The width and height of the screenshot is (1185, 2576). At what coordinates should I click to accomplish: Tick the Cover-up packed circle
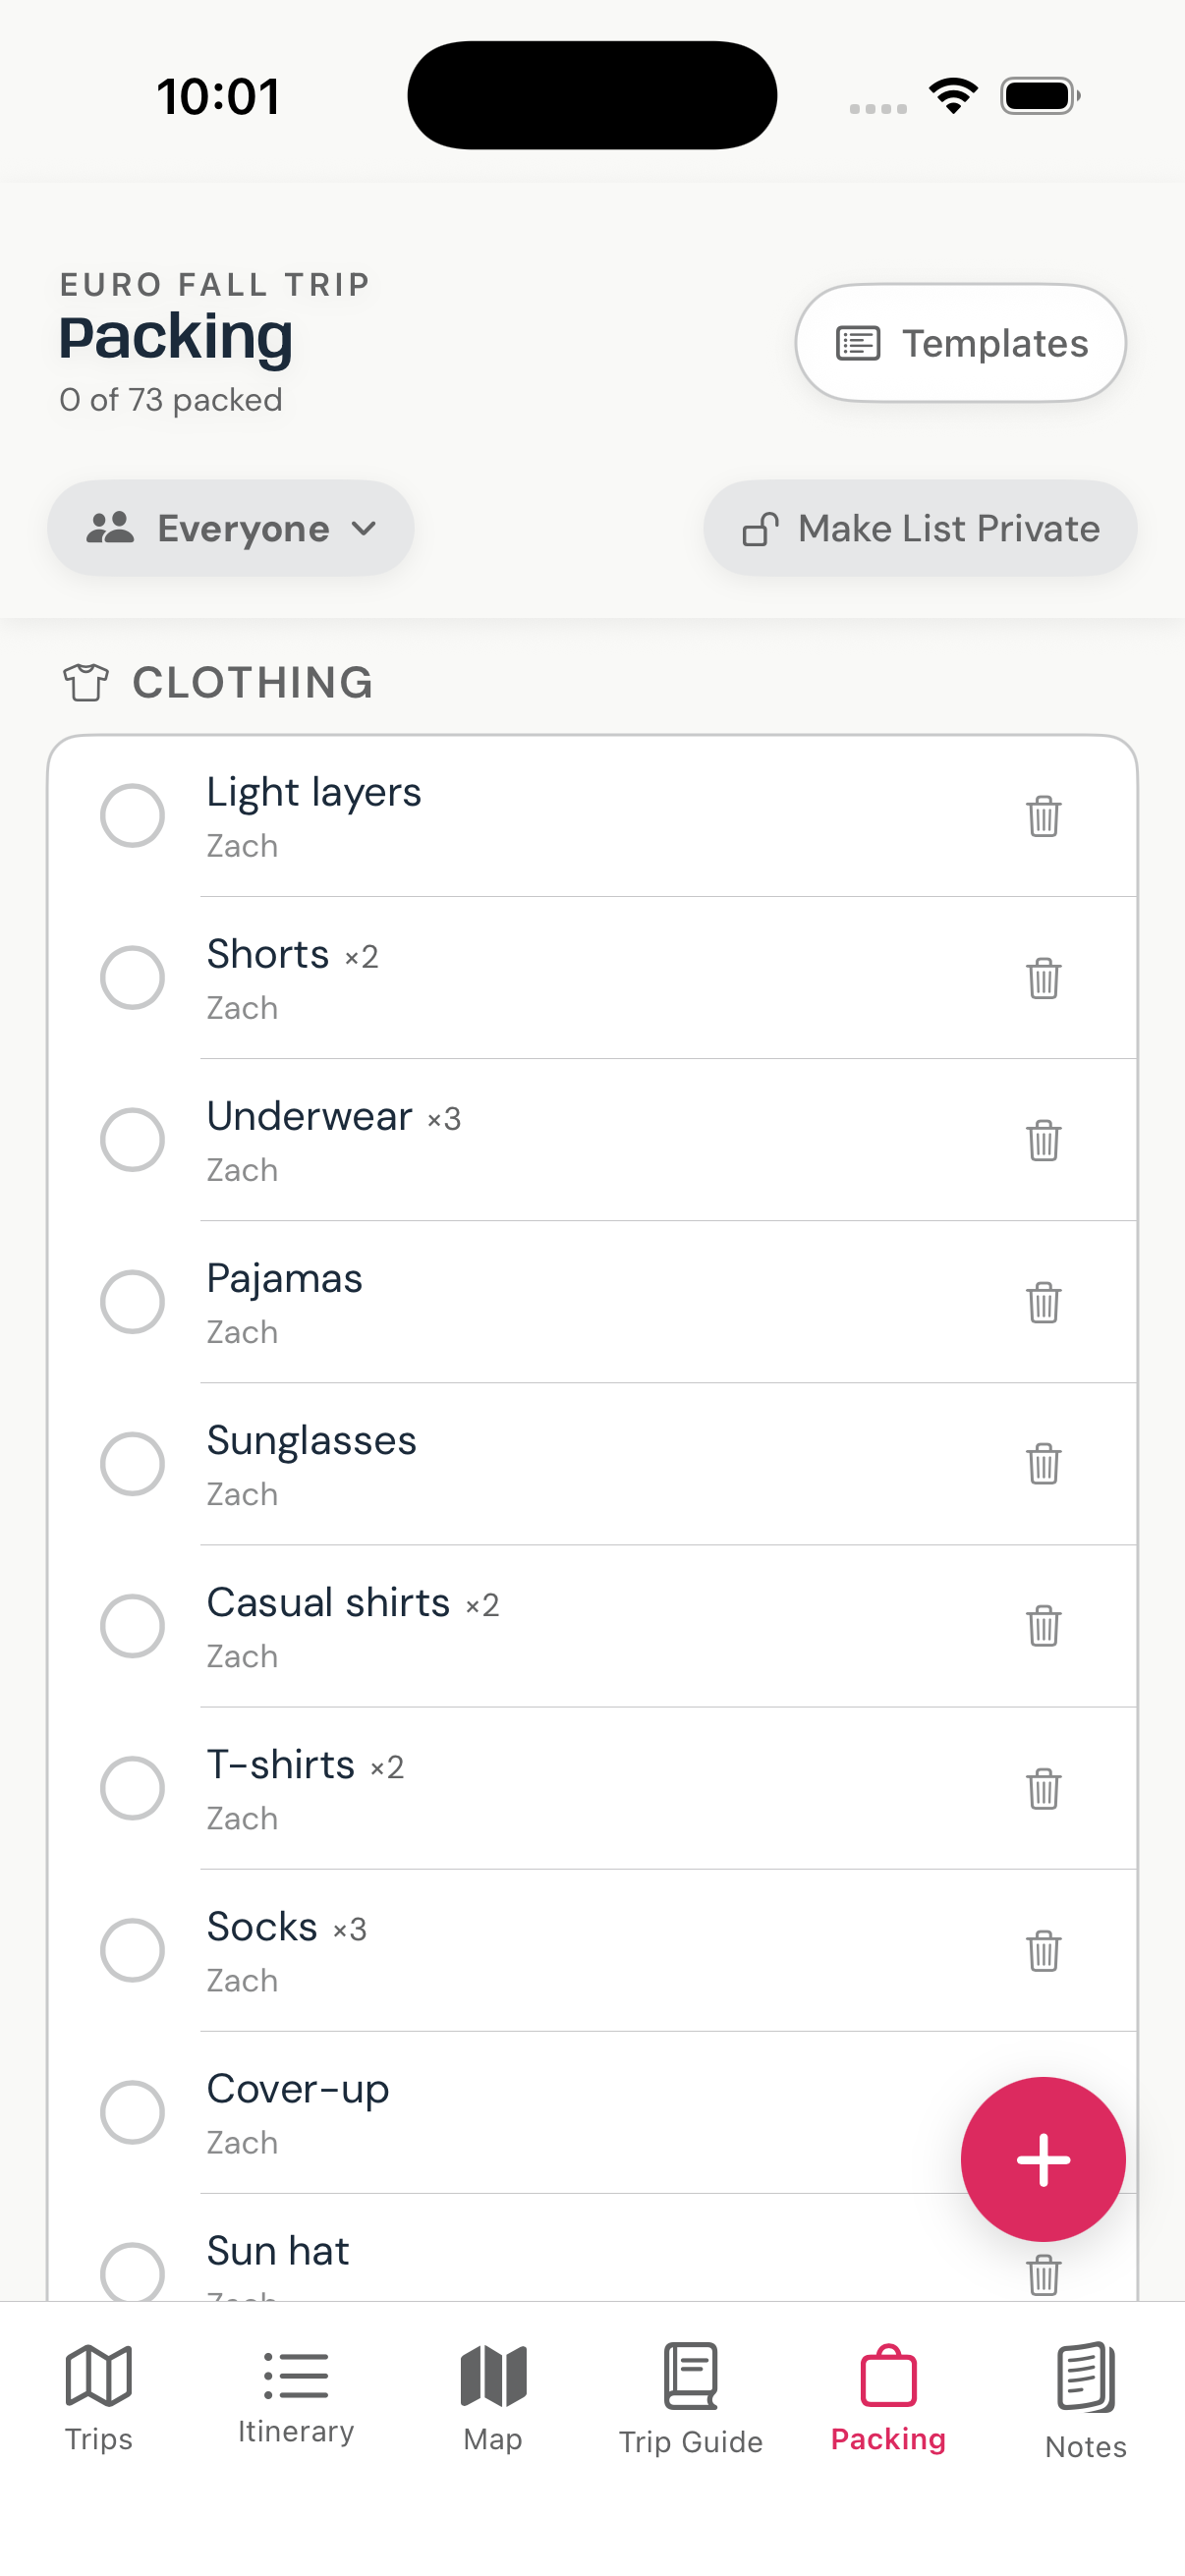pos(132,2112)
